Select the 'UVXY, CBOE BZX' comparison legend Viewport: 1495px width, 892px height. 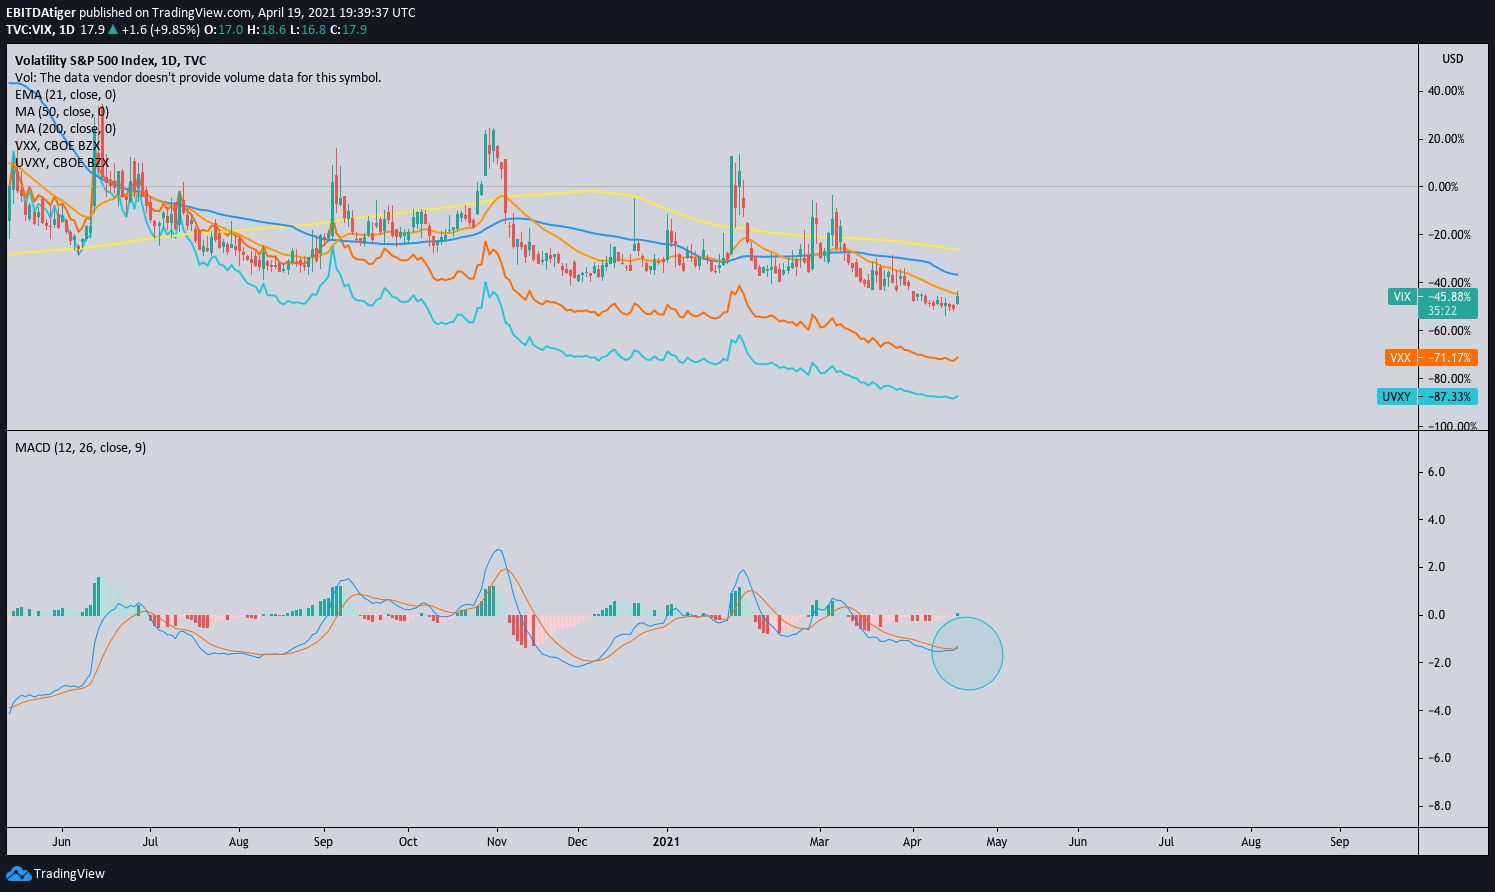coord(62,162)
